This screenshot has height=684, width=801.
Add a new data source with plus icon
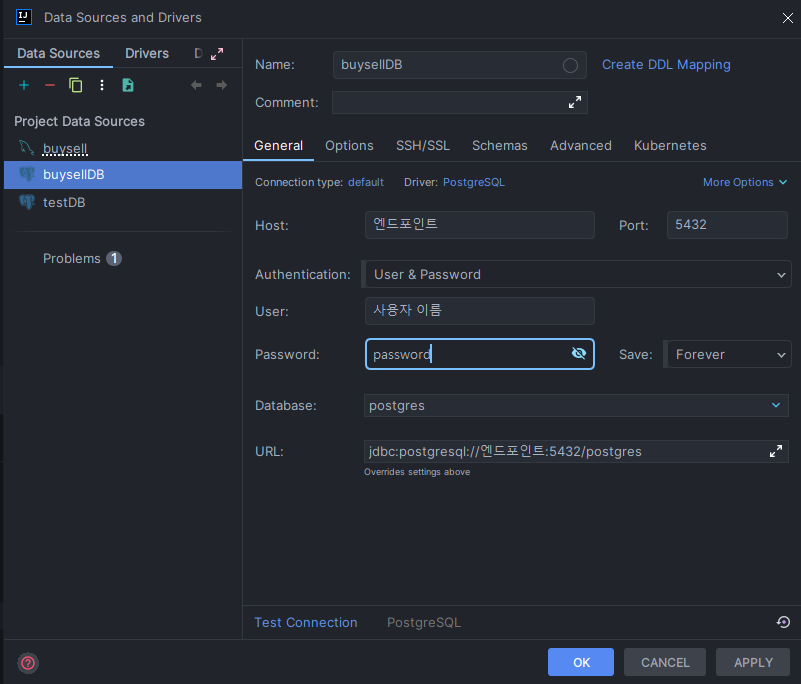coord(24,85)
